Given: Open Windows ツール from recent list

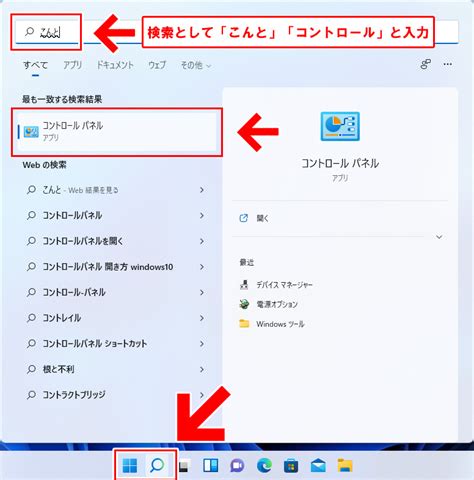Looking at the screenshot, I should click(280, 324).
